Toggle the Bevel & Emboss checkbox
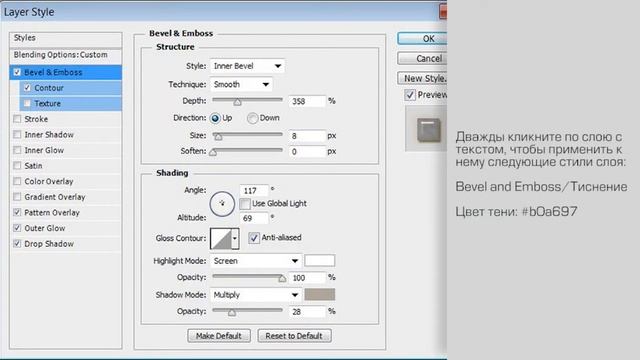 [x=17, y=72]
